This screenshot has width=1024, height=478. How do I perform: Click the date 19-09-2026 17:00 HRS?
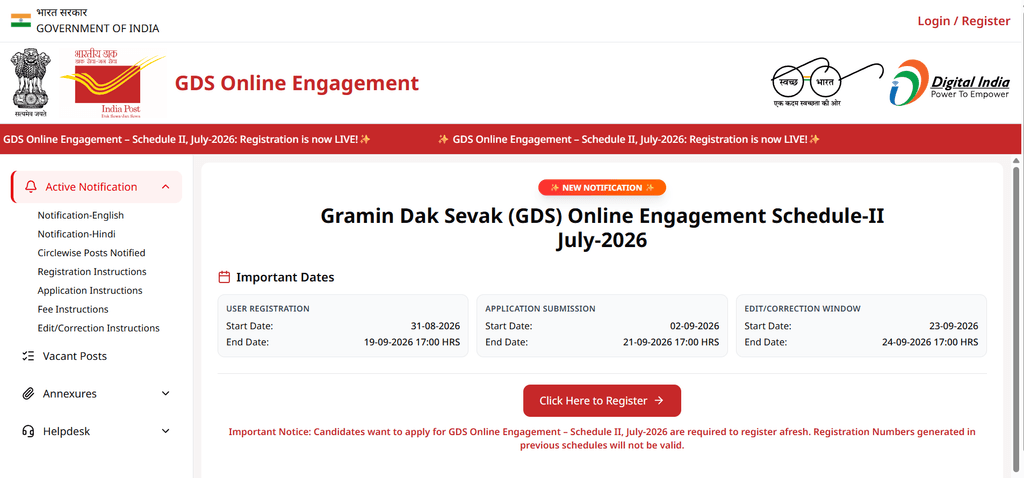click(412, 342)
